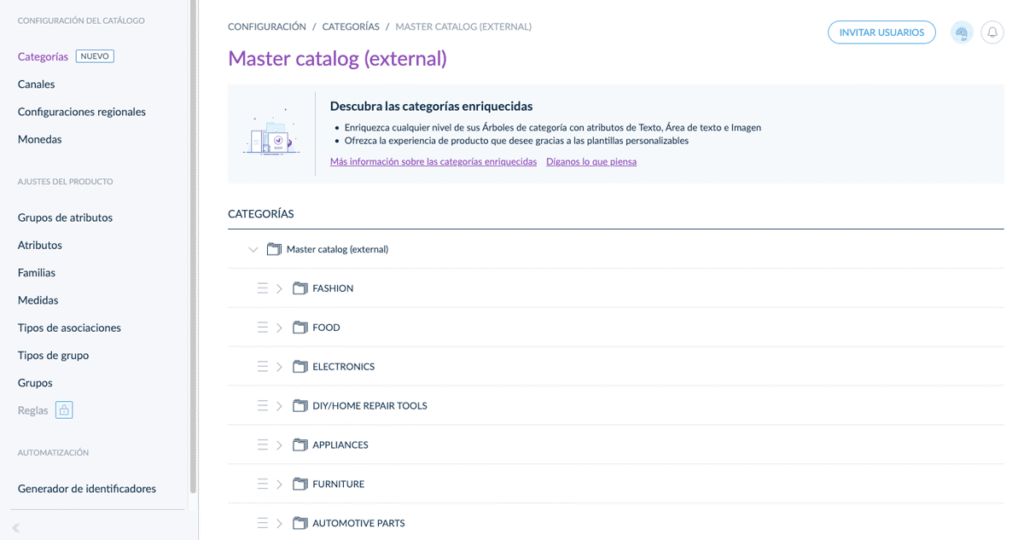1024x540 pixels.
Task: Click the drag handle beside FURNITURE
Action: tap(263, 484)
